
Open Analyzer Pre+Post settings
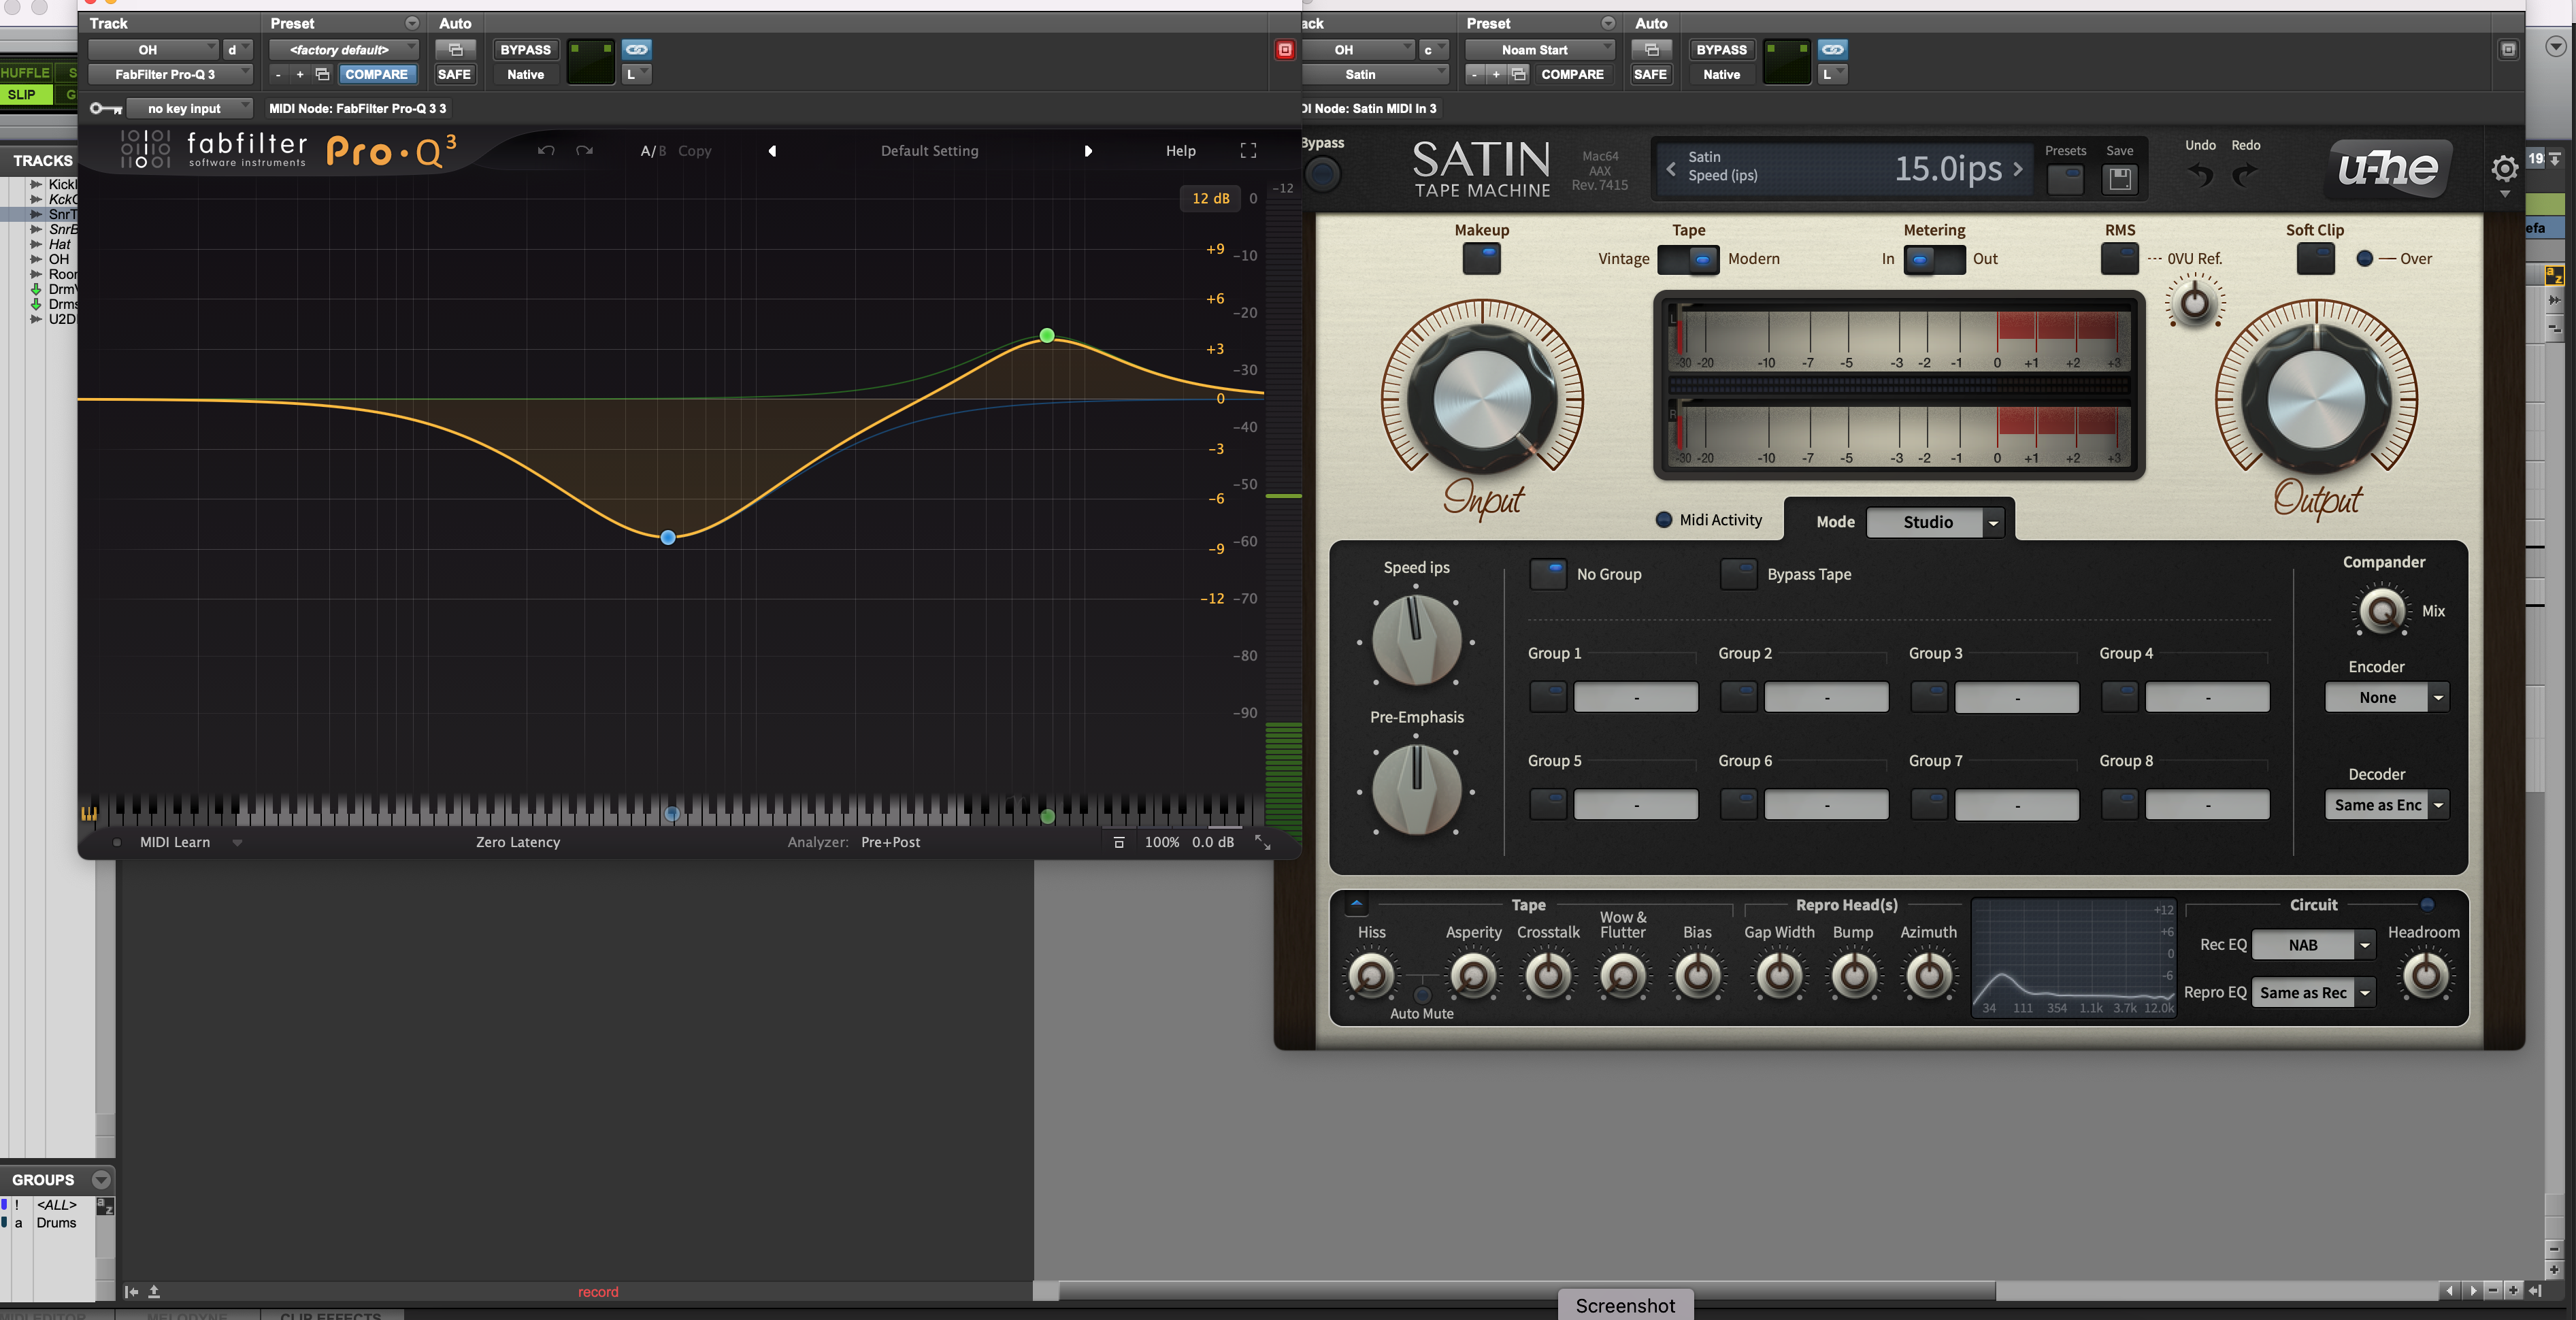[890, 843]
